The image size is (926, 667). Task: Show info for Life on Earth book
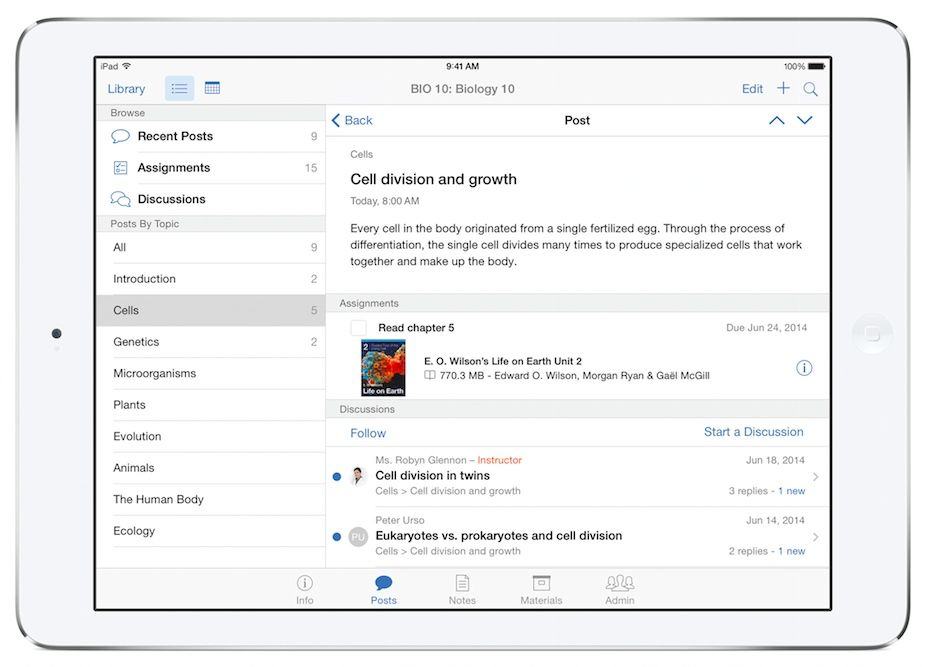coord(804,368)
